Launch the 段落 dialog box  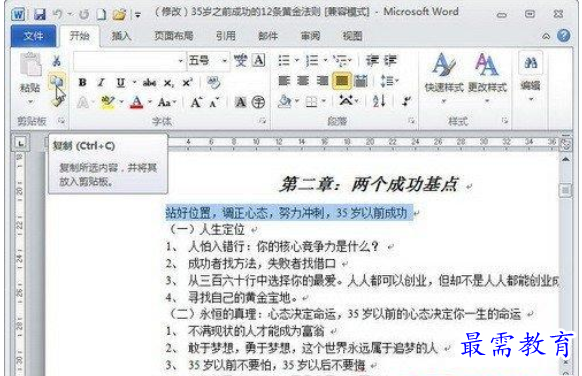pyautogui.click(x=411, y=121)
